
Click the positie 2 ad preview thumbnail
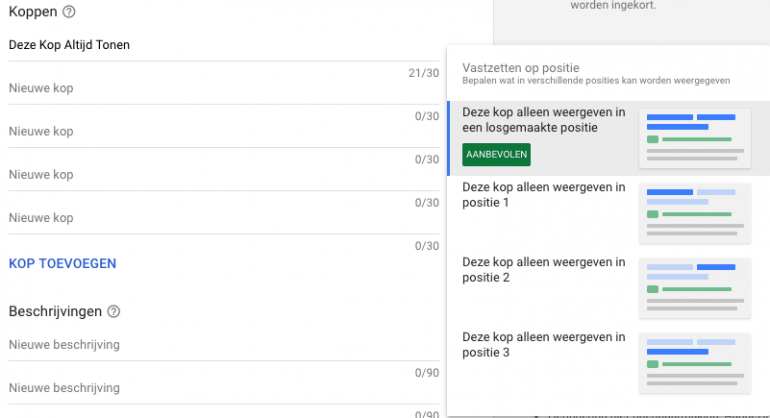[695, 288]
